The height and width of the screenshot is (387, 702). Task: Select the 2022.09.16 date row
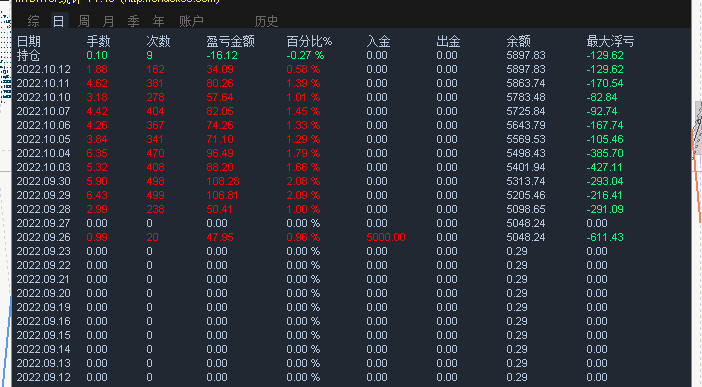click(43, 321)
